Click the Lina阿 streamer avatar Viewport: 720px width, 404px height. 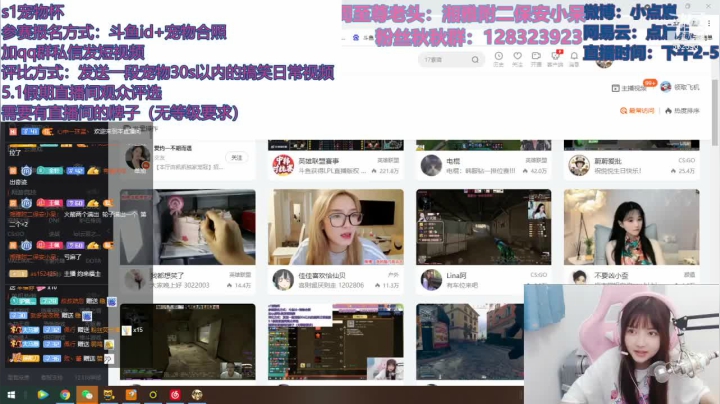point(431,280)
